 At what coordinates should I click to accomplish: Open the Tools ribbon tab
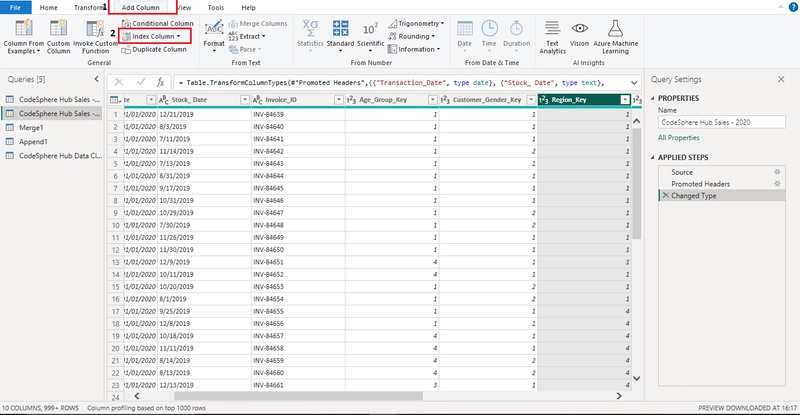[216, 8]
